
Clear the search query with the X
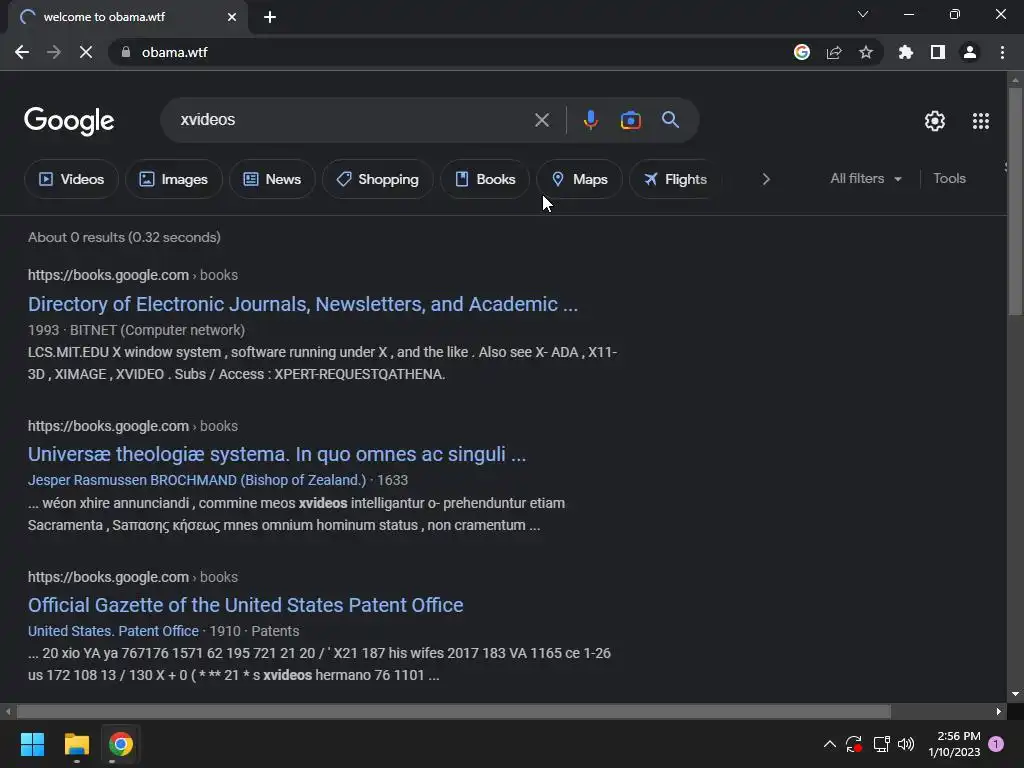click(542, 120)
